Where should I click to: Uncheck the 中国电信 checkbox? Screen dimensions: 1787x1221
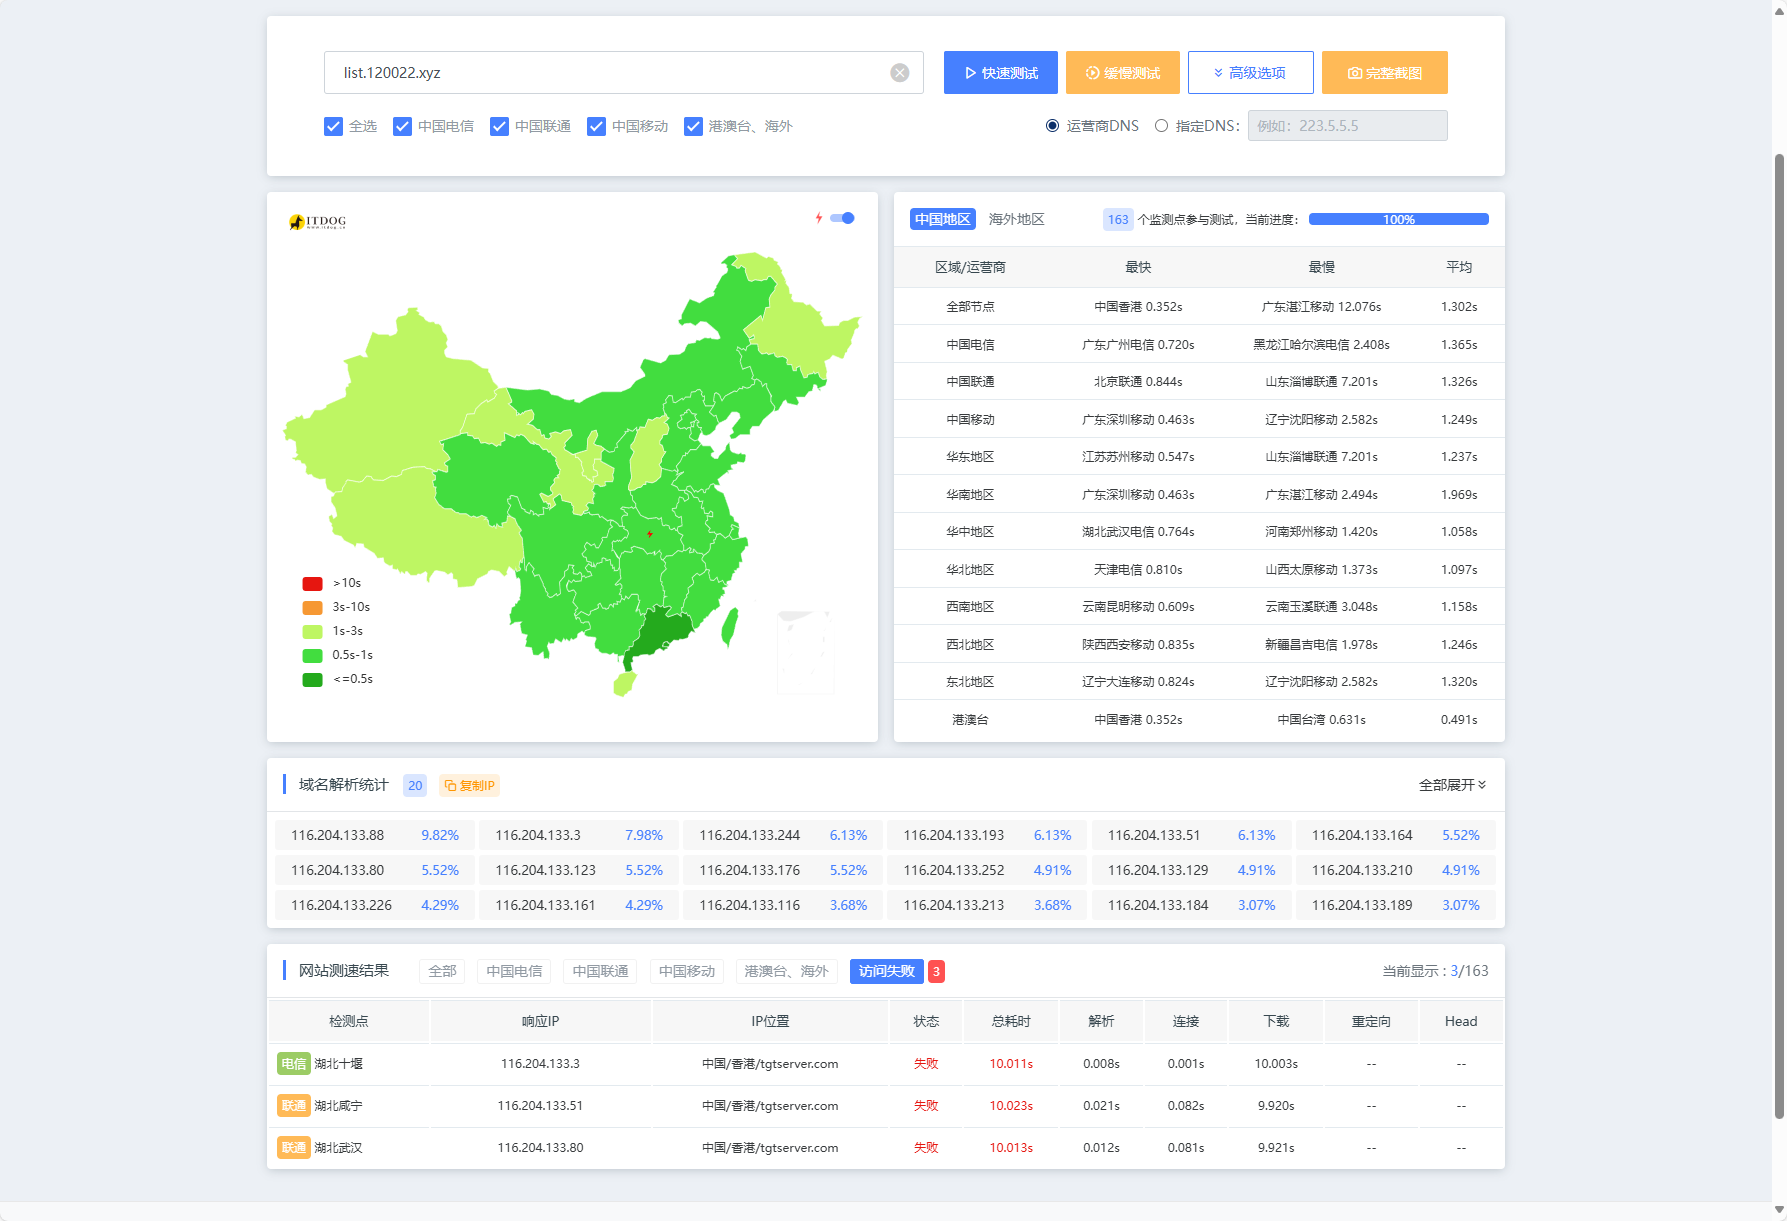(403, 126)
